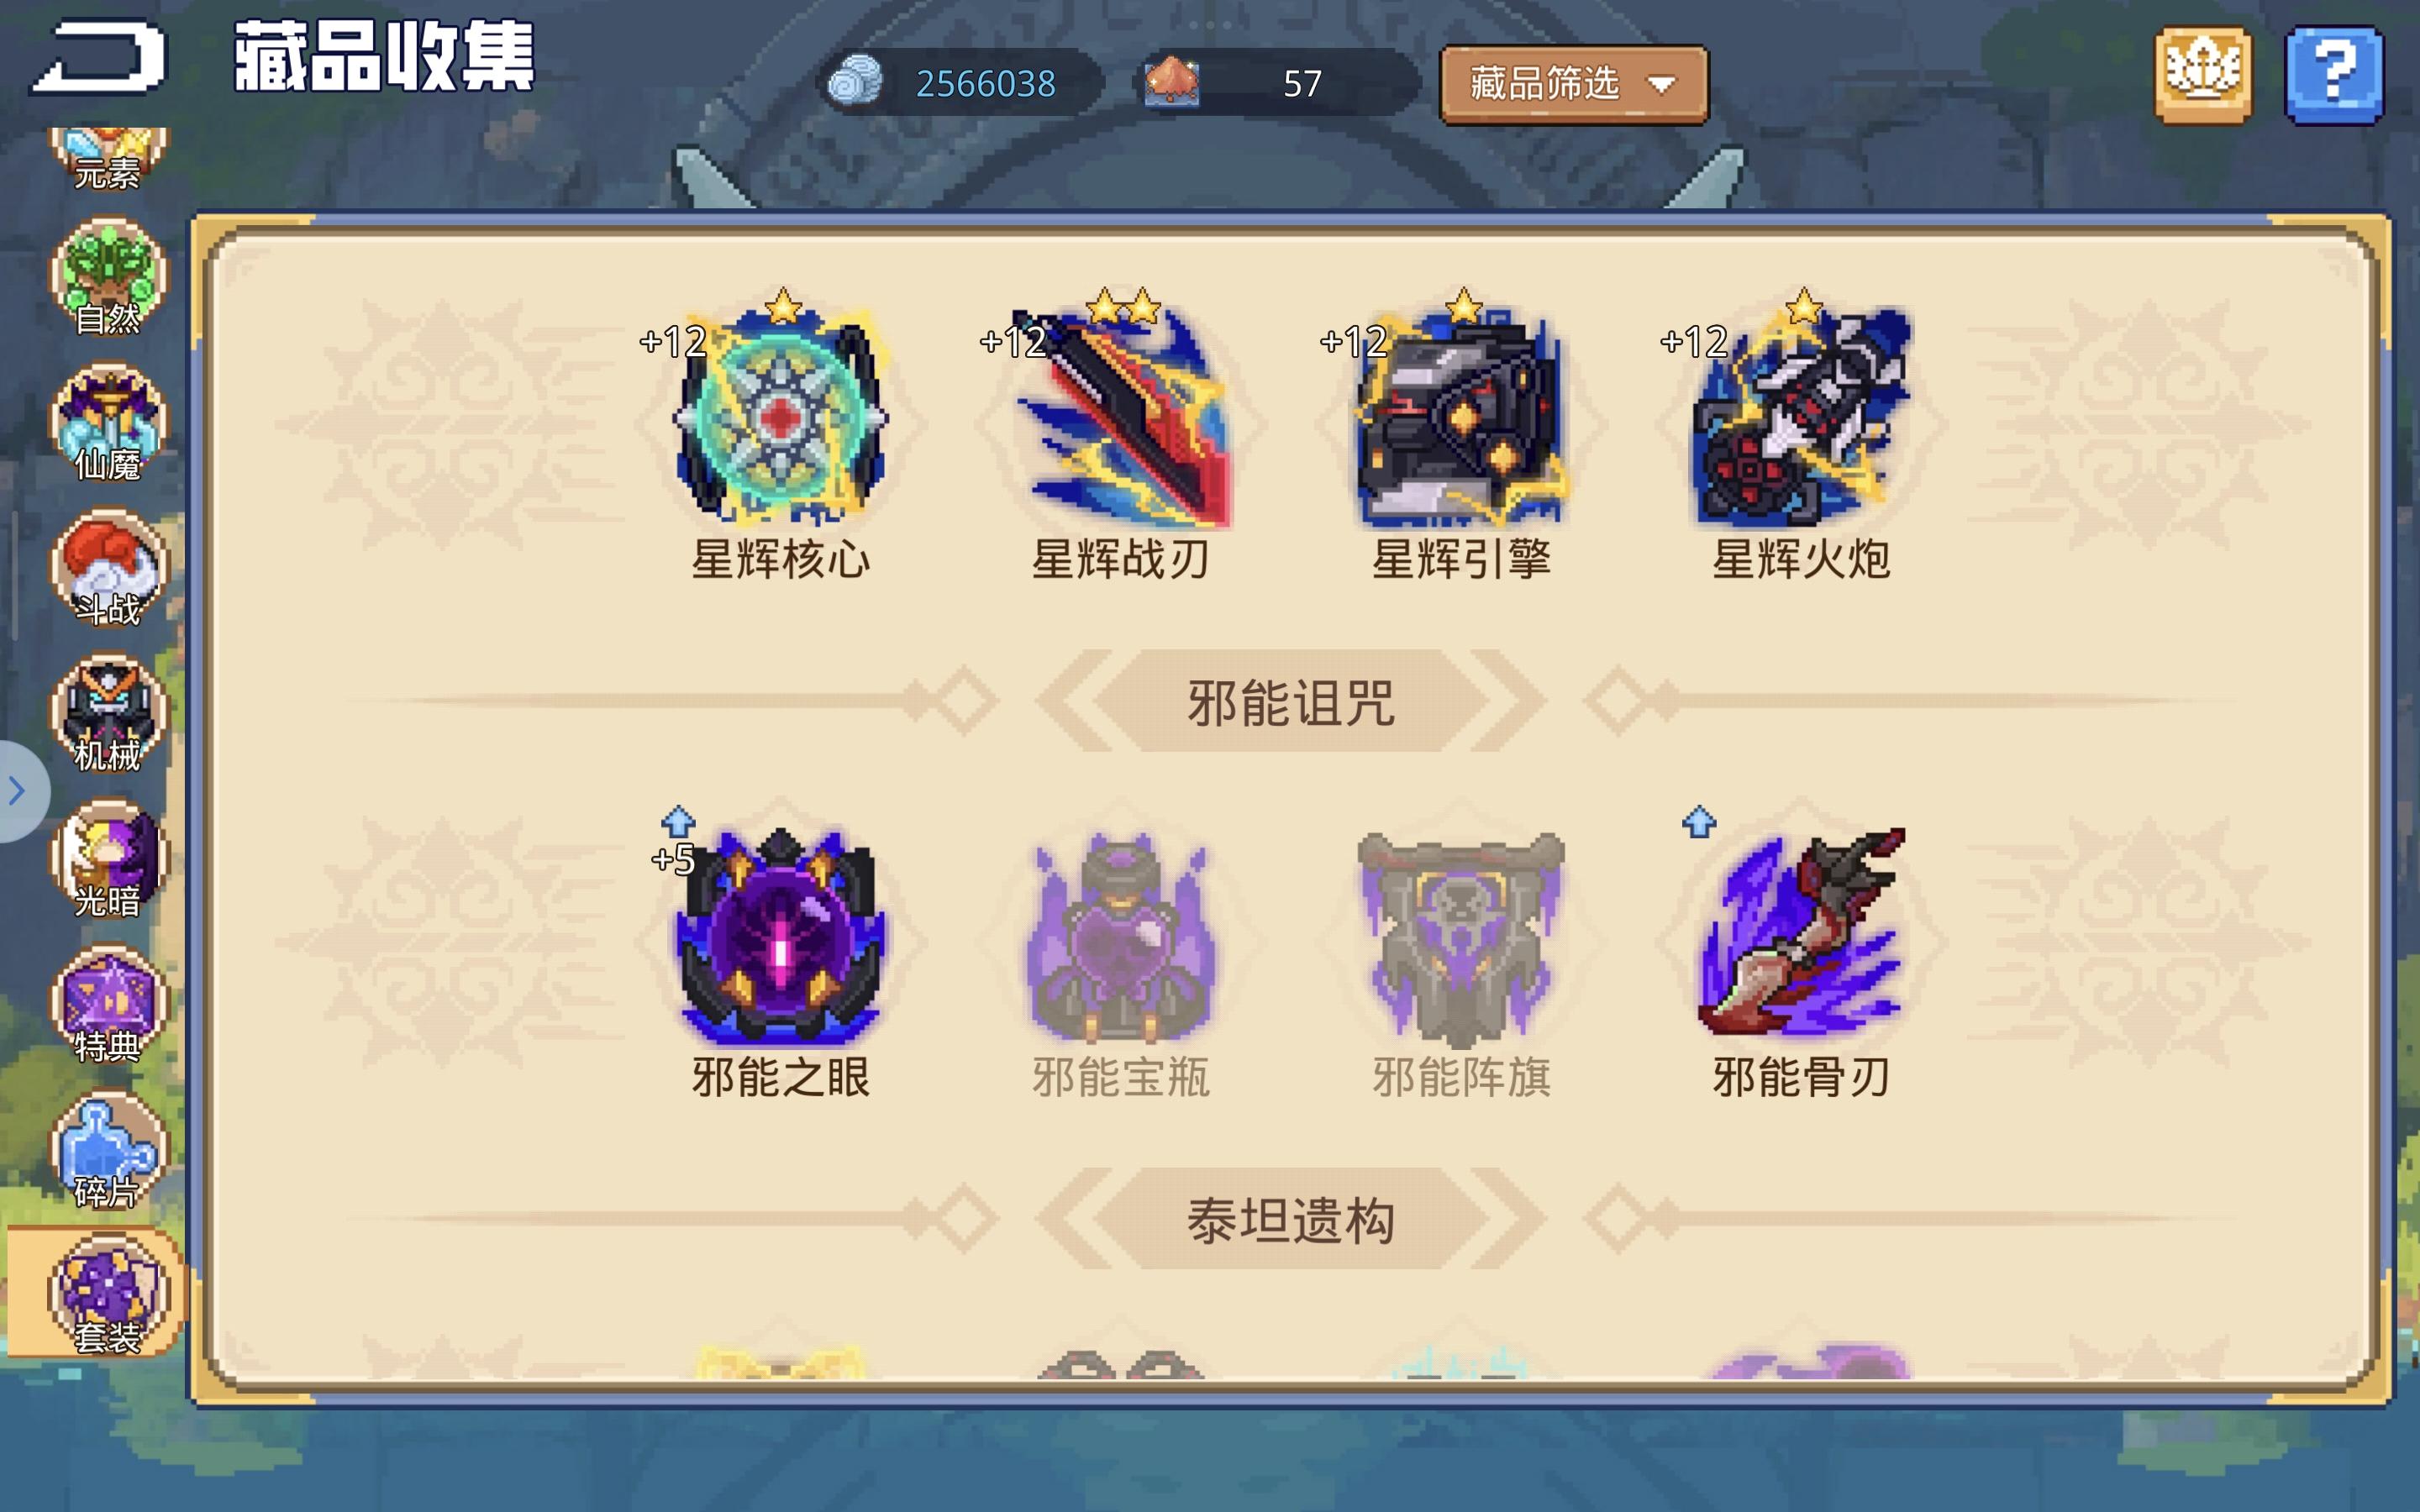The image size is (2420, 1512).
Task: Click the blue question mark help icon
Action: [2334, 75]
